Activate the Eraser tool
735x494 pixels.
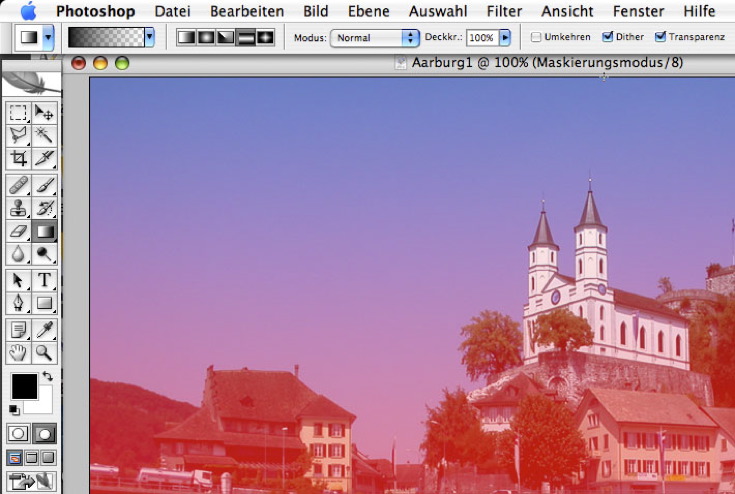pos(18,232)
